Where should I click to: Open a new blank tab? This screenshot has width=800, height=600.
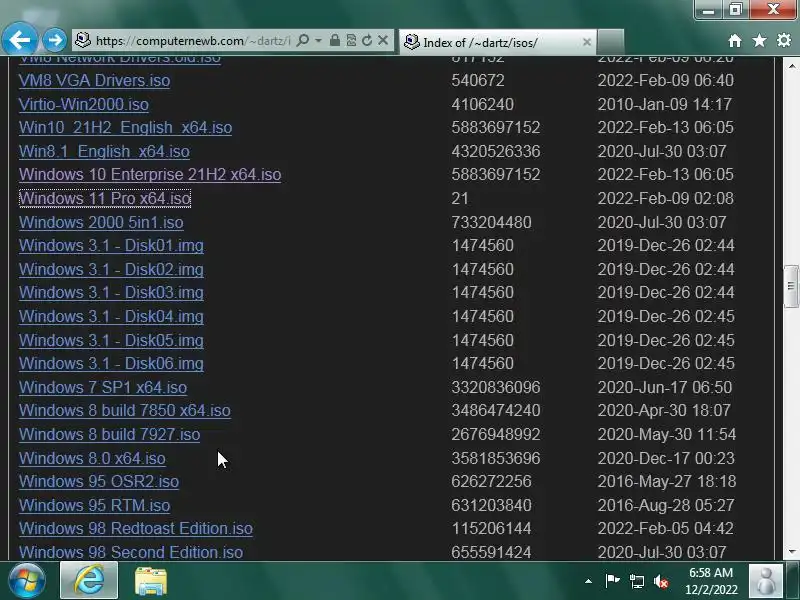(x=610, y=42)
